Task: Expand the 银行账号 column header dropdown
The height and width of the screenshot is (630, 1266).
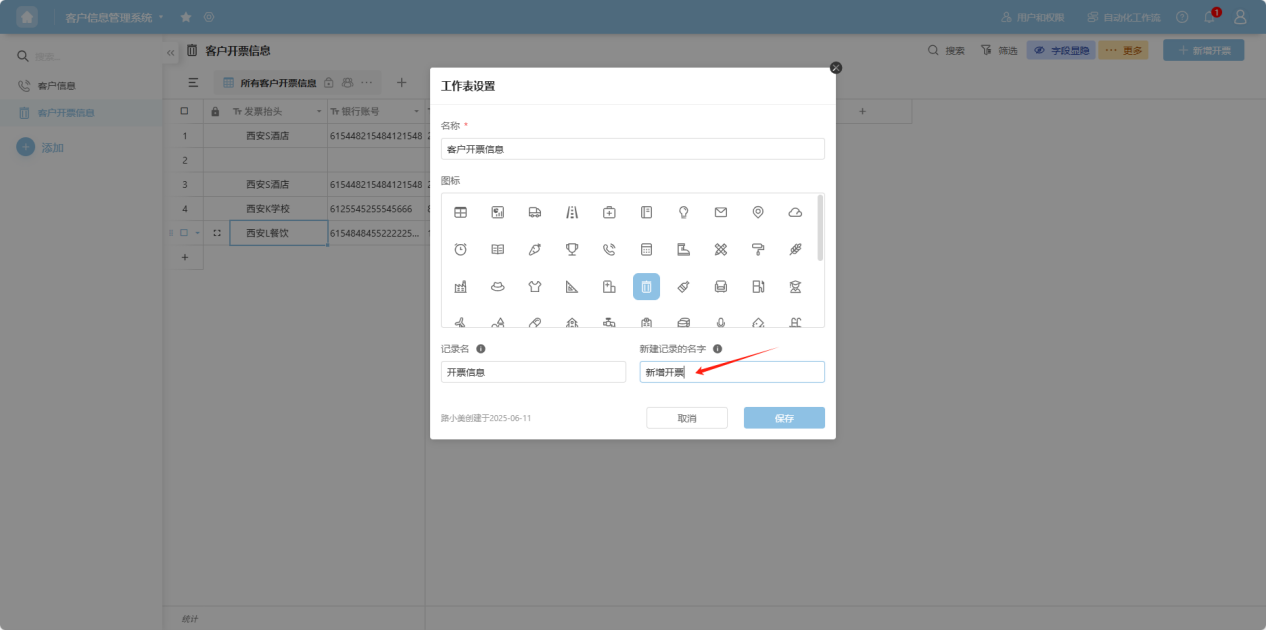Action: (417, 111)
